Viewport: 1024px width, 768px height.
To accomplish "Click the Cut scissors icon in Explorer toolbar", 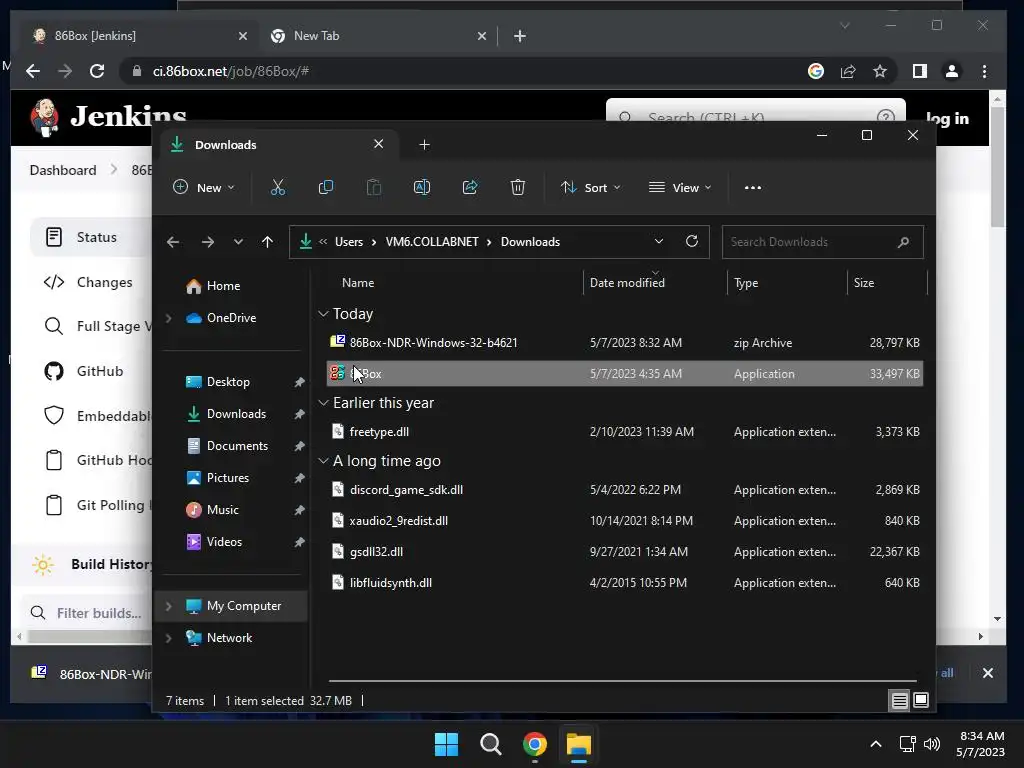I will 278,187.
